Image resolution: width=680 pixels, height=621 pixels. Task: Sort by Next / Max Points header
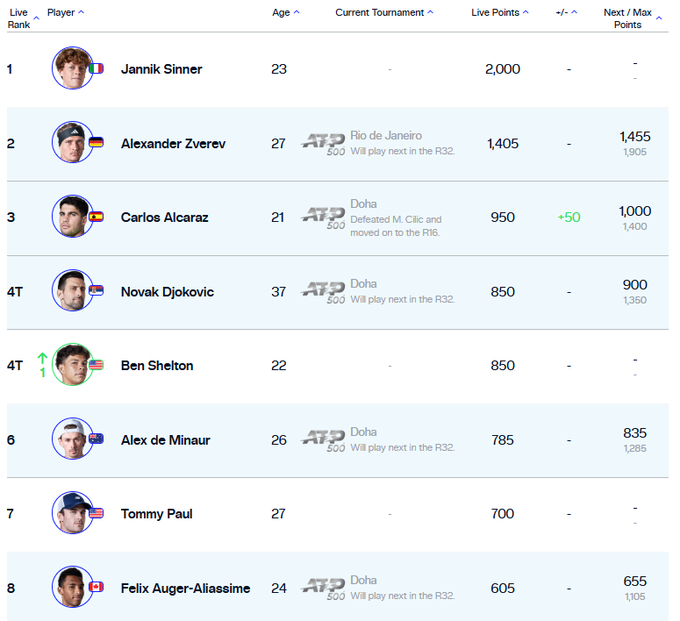click(632, 18)
